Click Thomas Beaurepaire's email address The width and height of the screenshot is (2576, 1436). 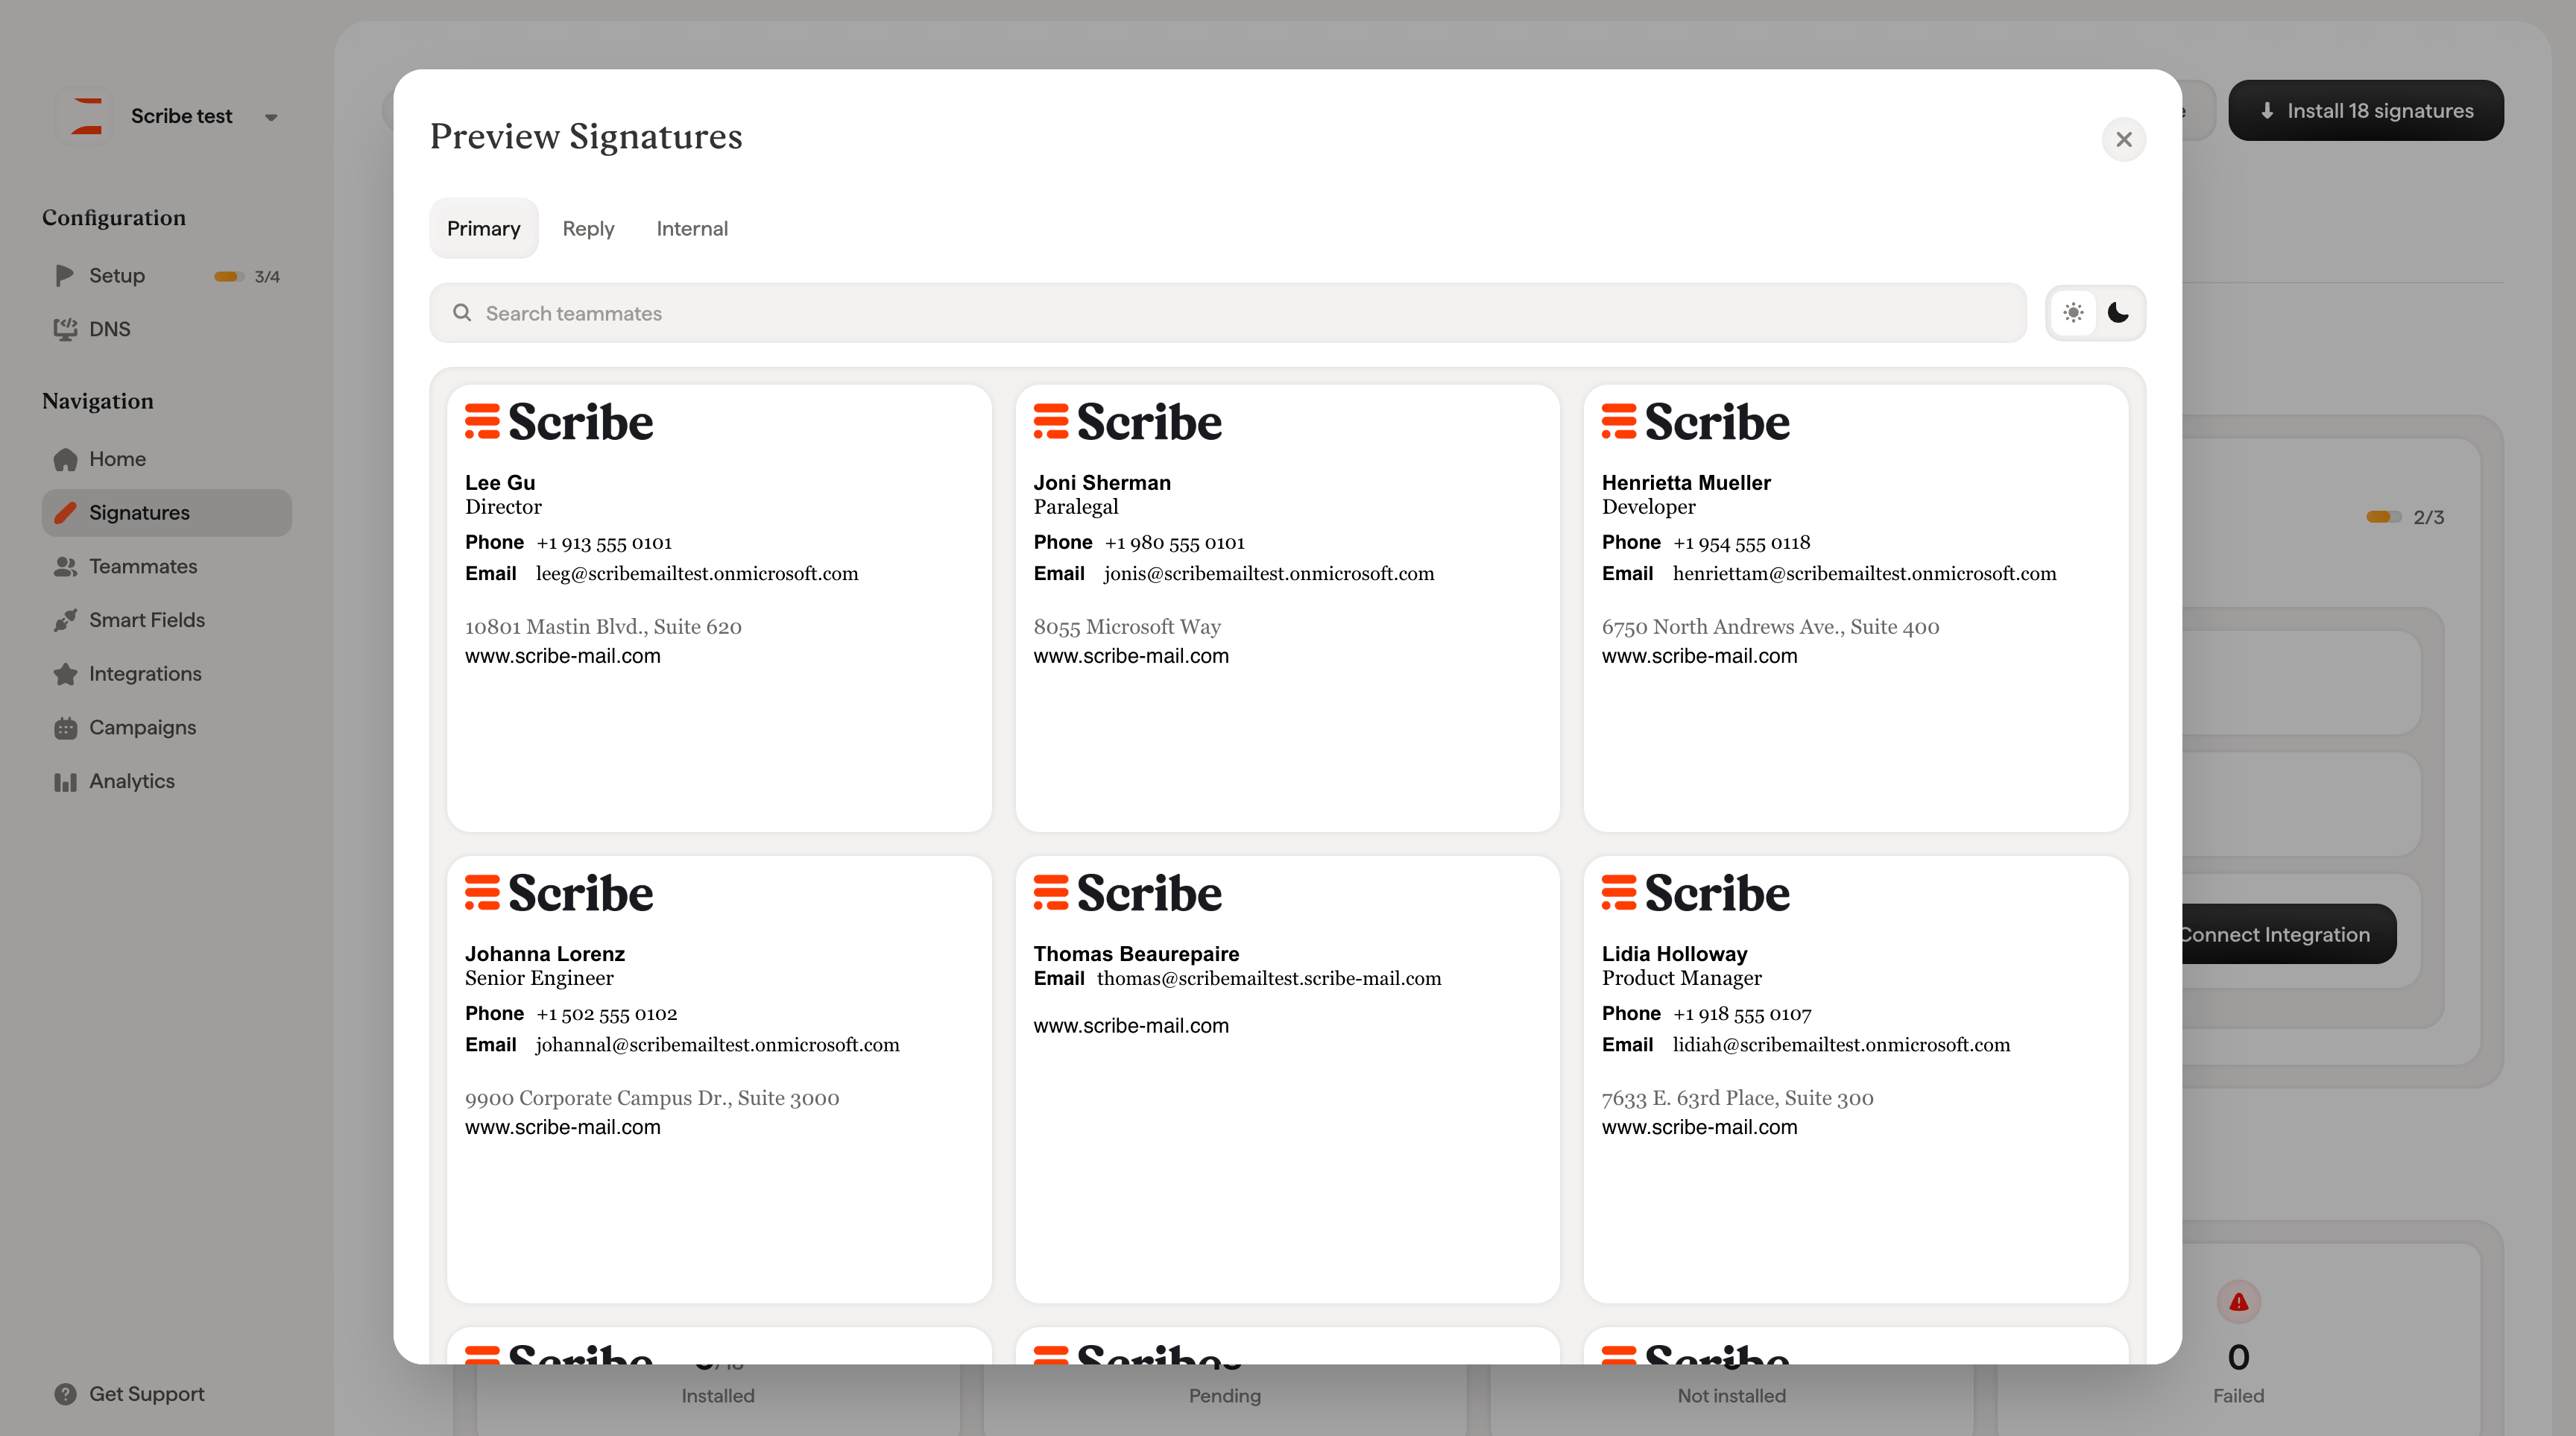(x=1269, y=978)
